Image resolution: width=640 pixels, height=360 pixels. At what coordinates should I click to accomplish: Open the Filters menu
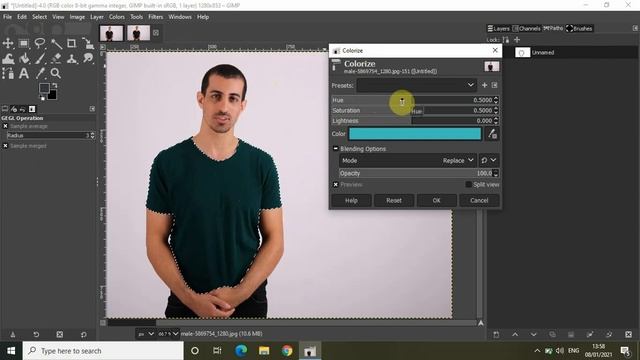pyautogui.click(x=156, y=17)
